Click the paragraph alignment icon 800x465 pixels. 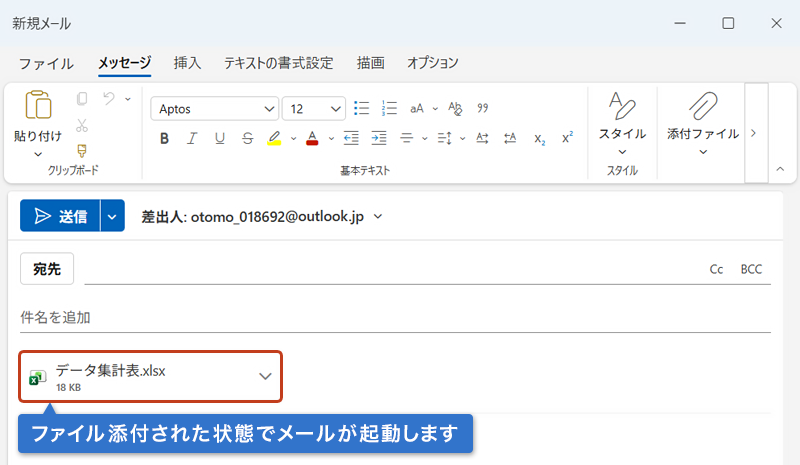[x=407, y=138]
